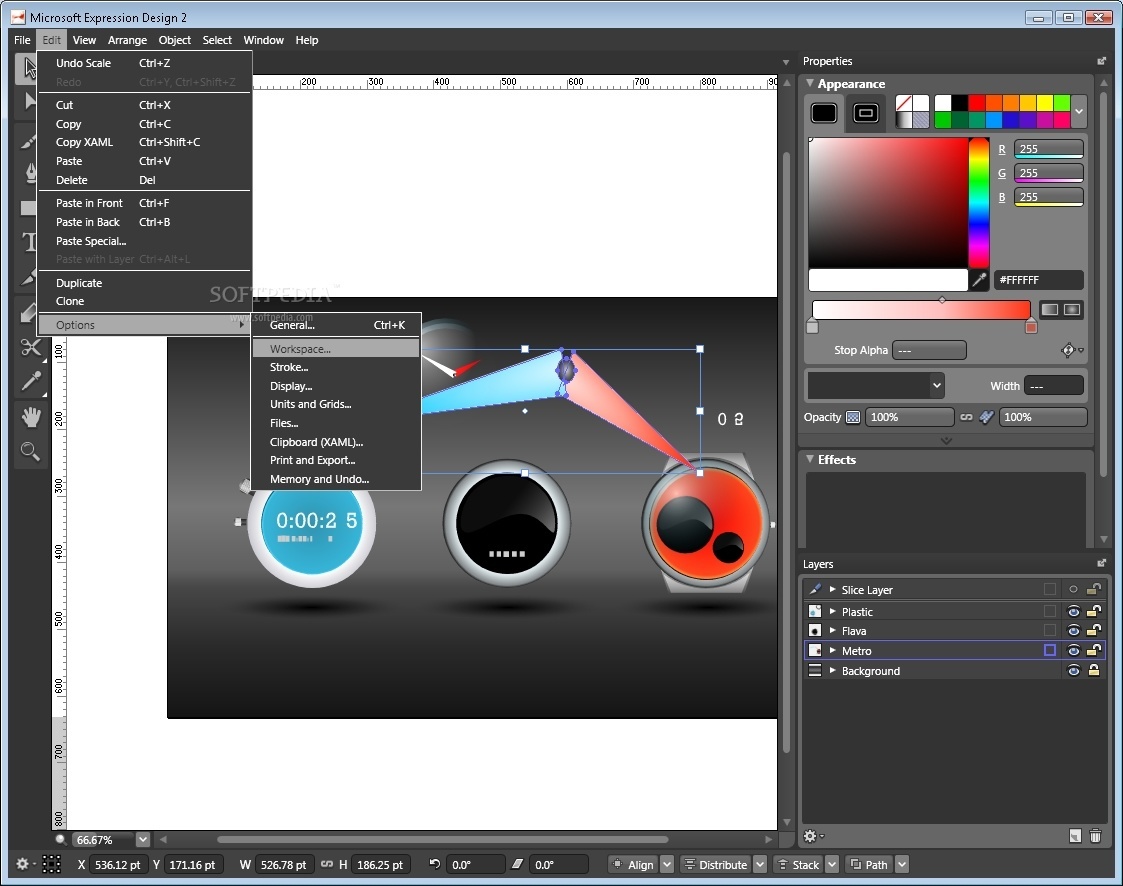Pop out the Properties panel
This screenshot has width=1123, height=886.
pos(1102,61)
